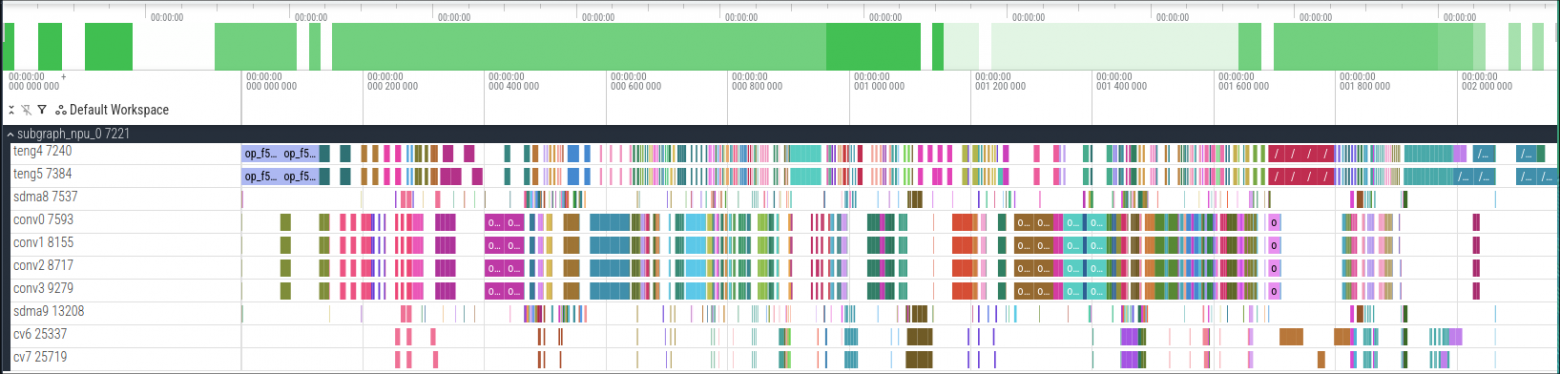Select the conv2 8717 track label
The width and height of the screenshot is (1560, 374).
click(x=43, y=266)
